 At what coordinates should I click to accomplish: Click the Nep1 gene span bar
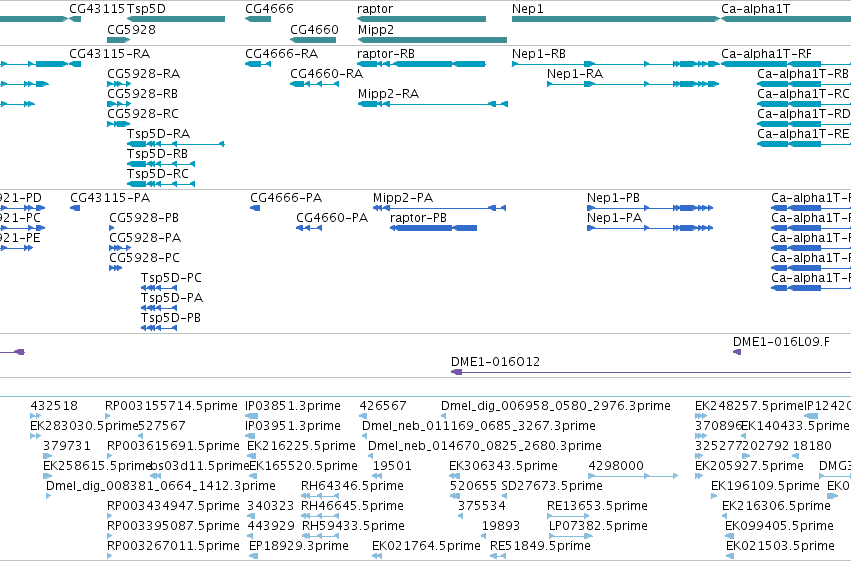pyautogui.click(x=615, y=19)
